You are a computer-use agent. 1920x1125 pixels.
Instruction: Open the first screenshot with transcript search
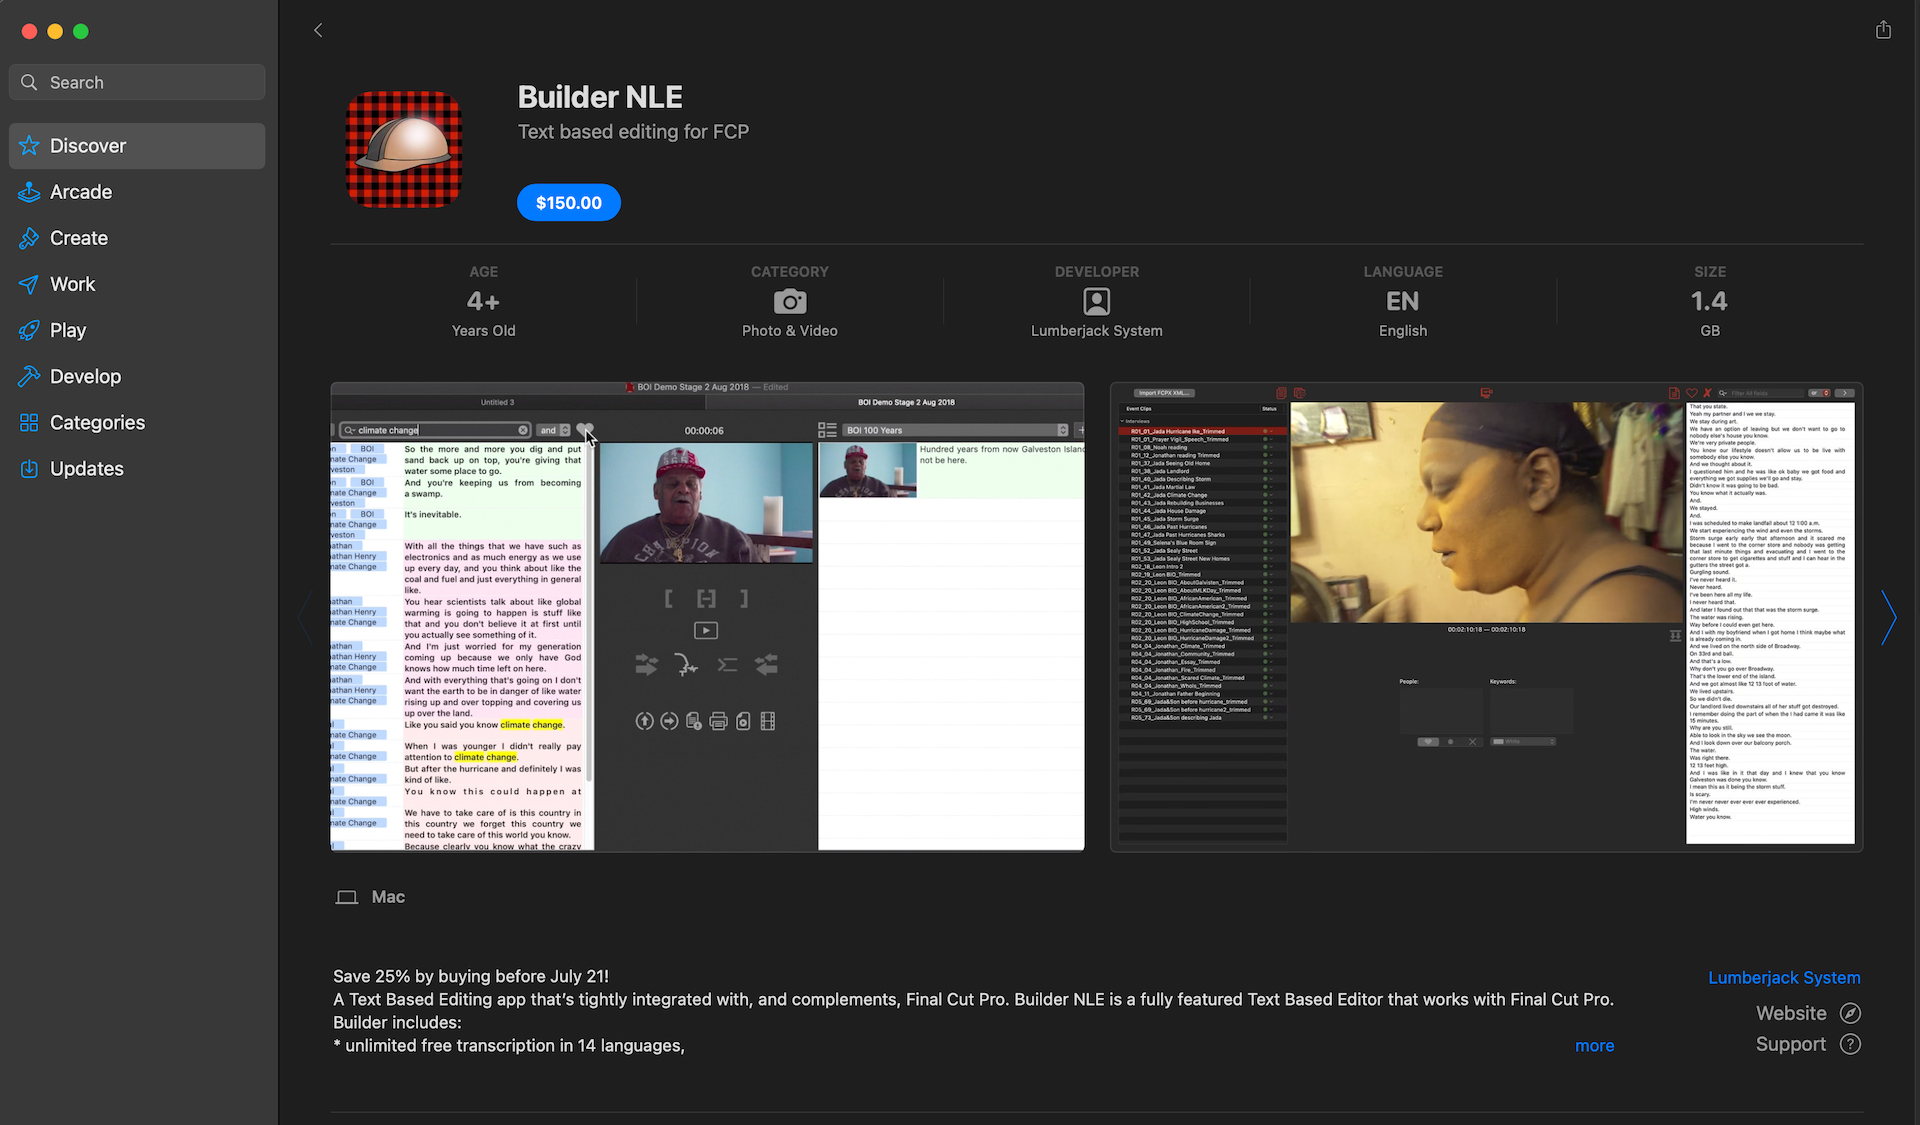pos(707,617)
